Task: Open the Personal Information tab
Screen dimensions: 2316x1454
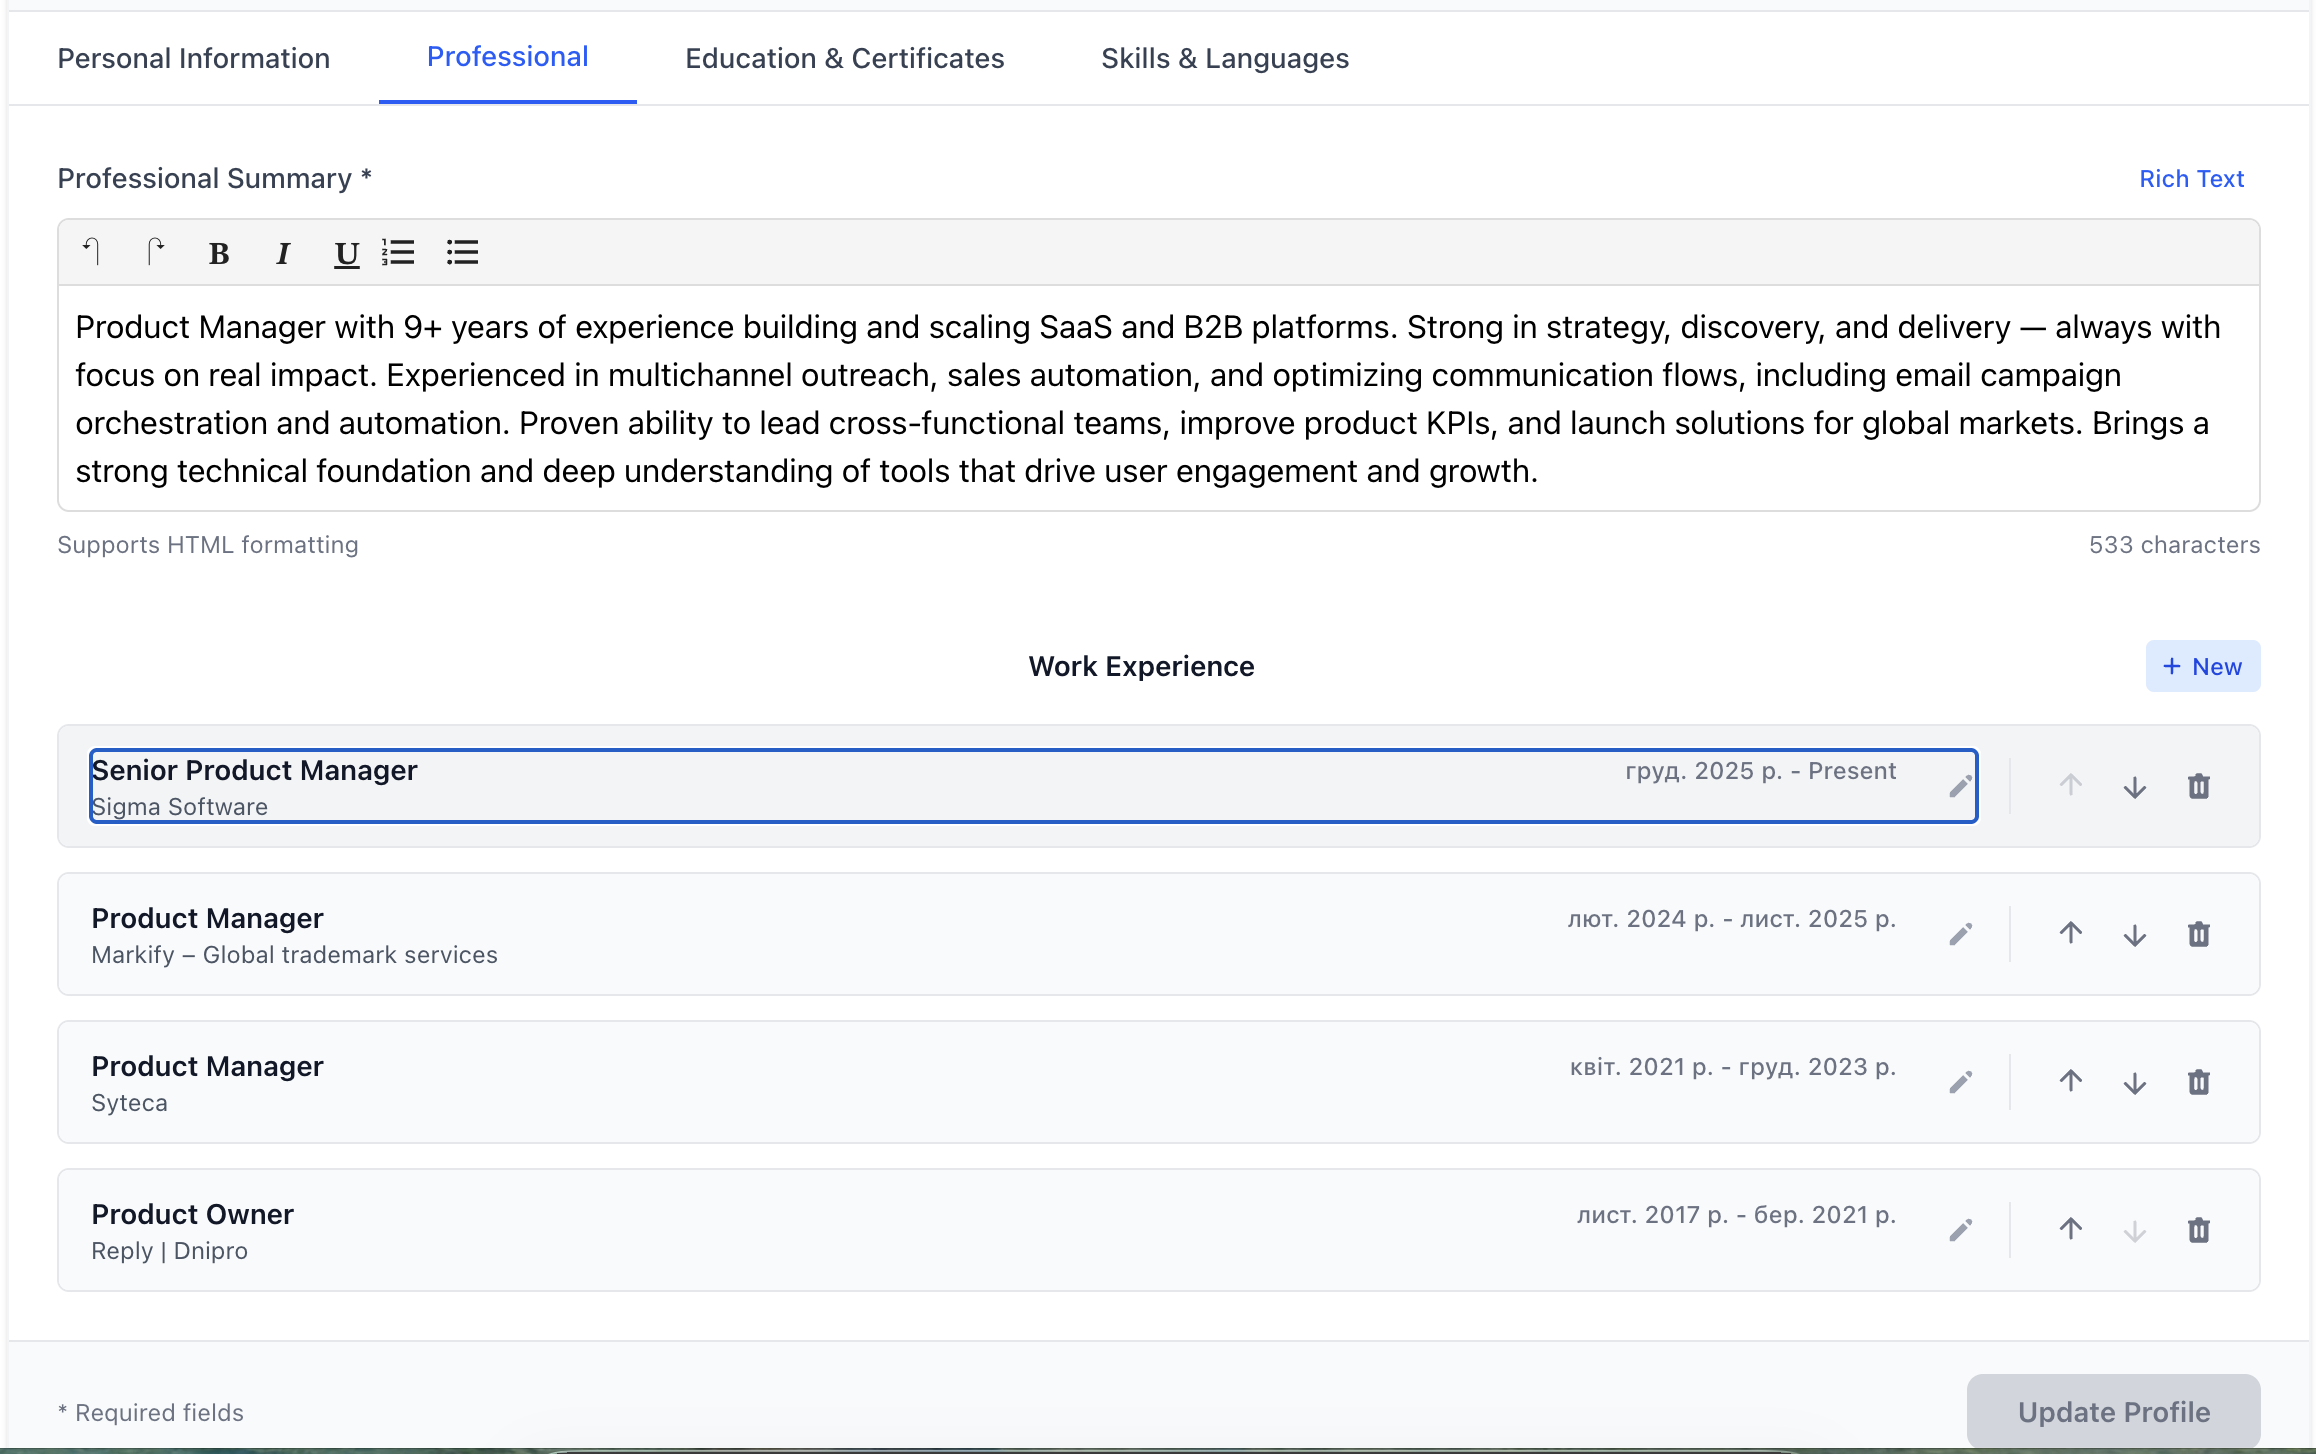Action: tap(194, 58)
